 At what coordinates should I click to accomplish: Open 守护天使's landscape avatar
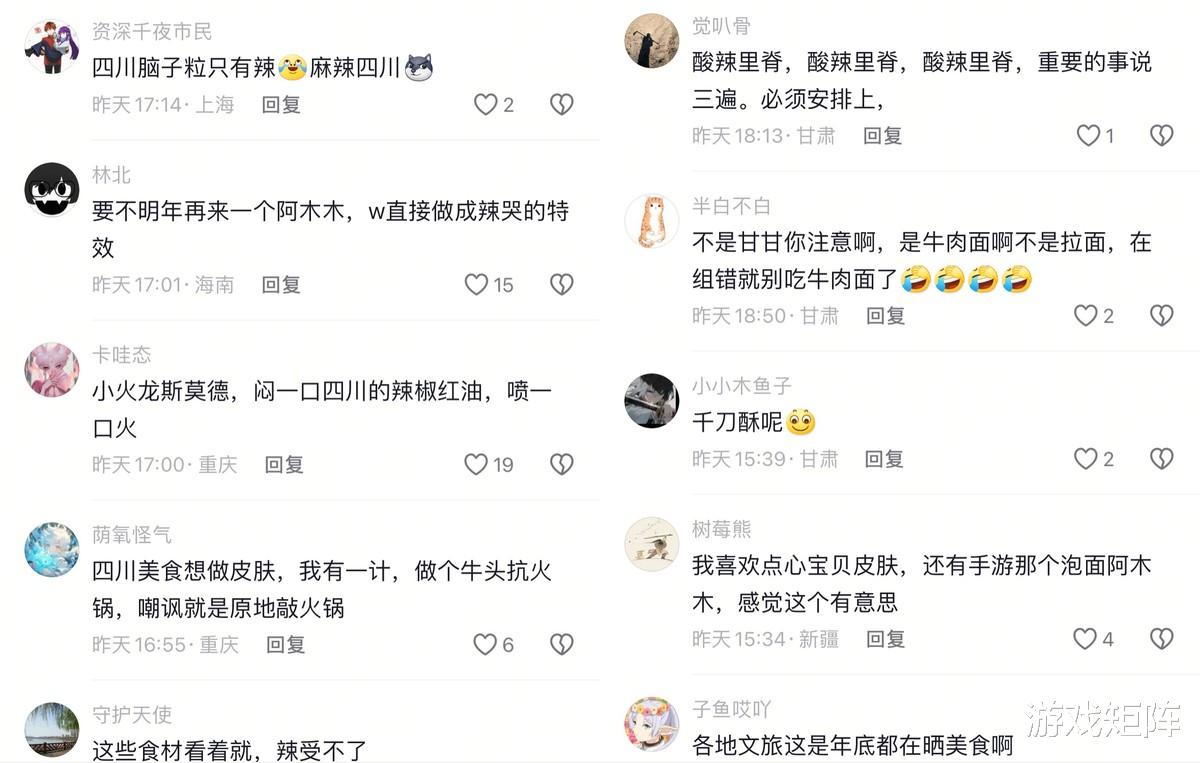point(52,729)
